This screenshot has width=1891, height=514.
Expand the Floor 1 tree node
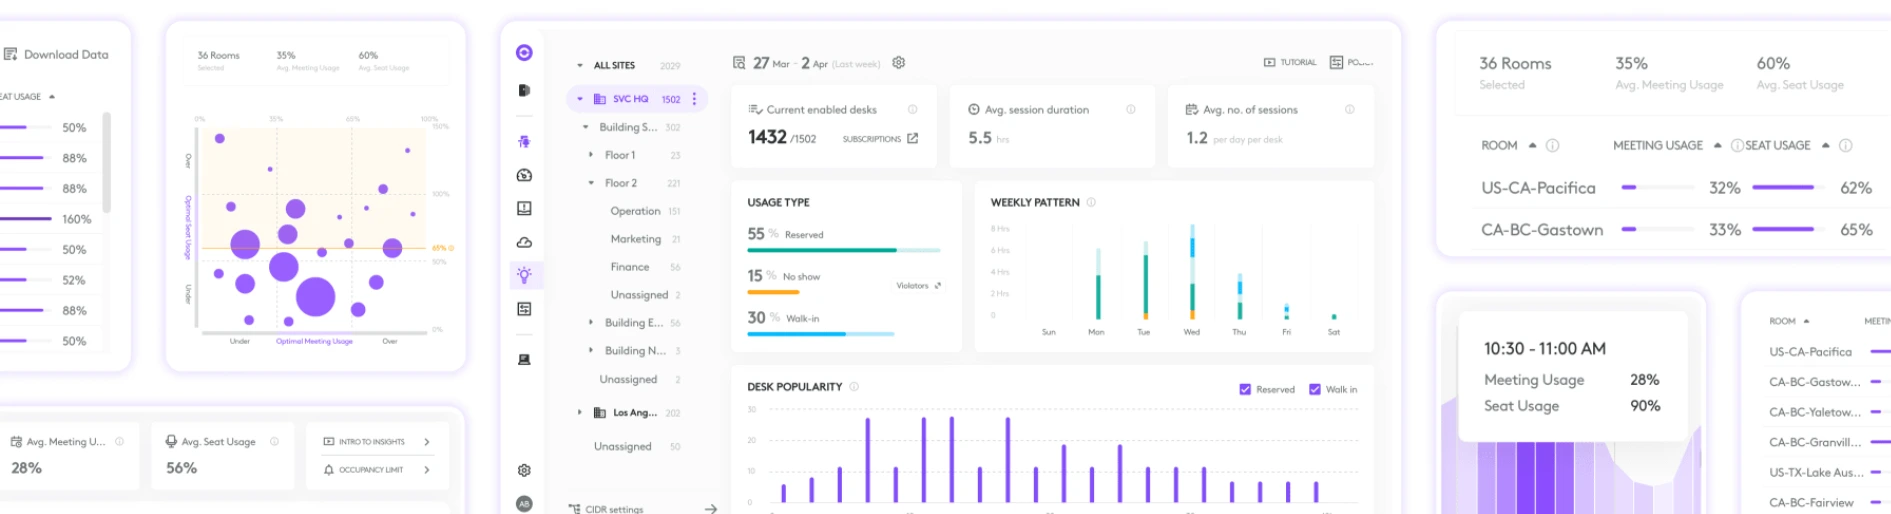click(x=591, y=155)
